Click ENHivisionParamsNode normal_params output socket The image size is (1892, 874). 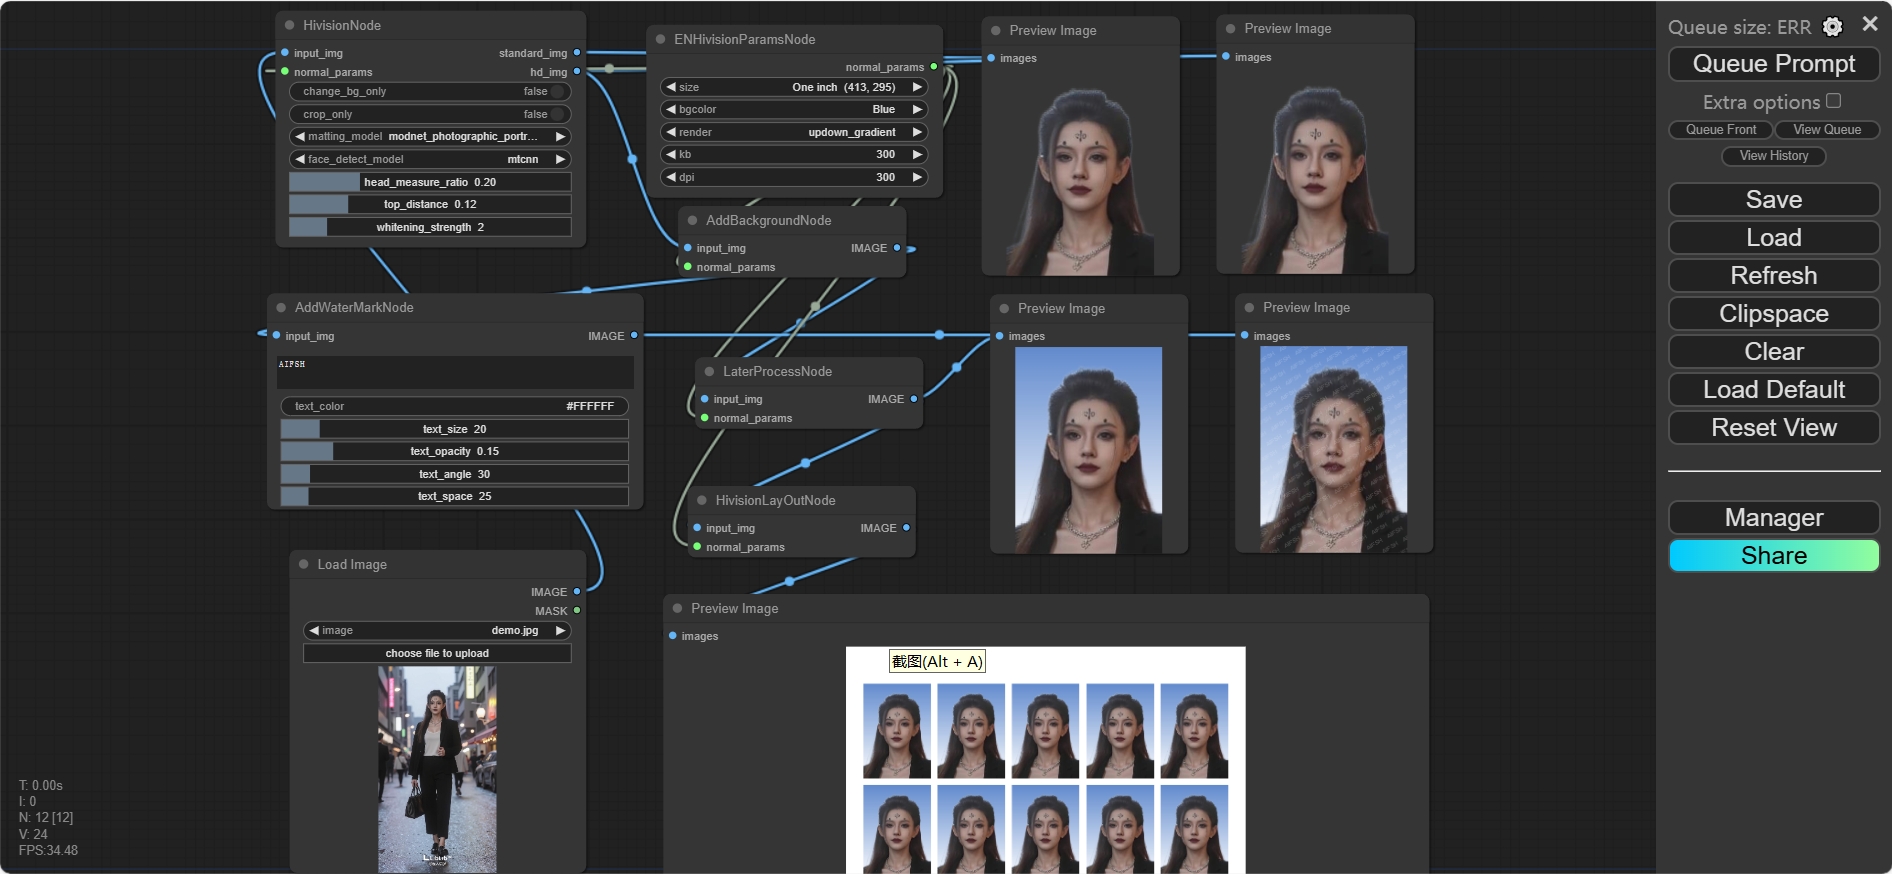934,66
